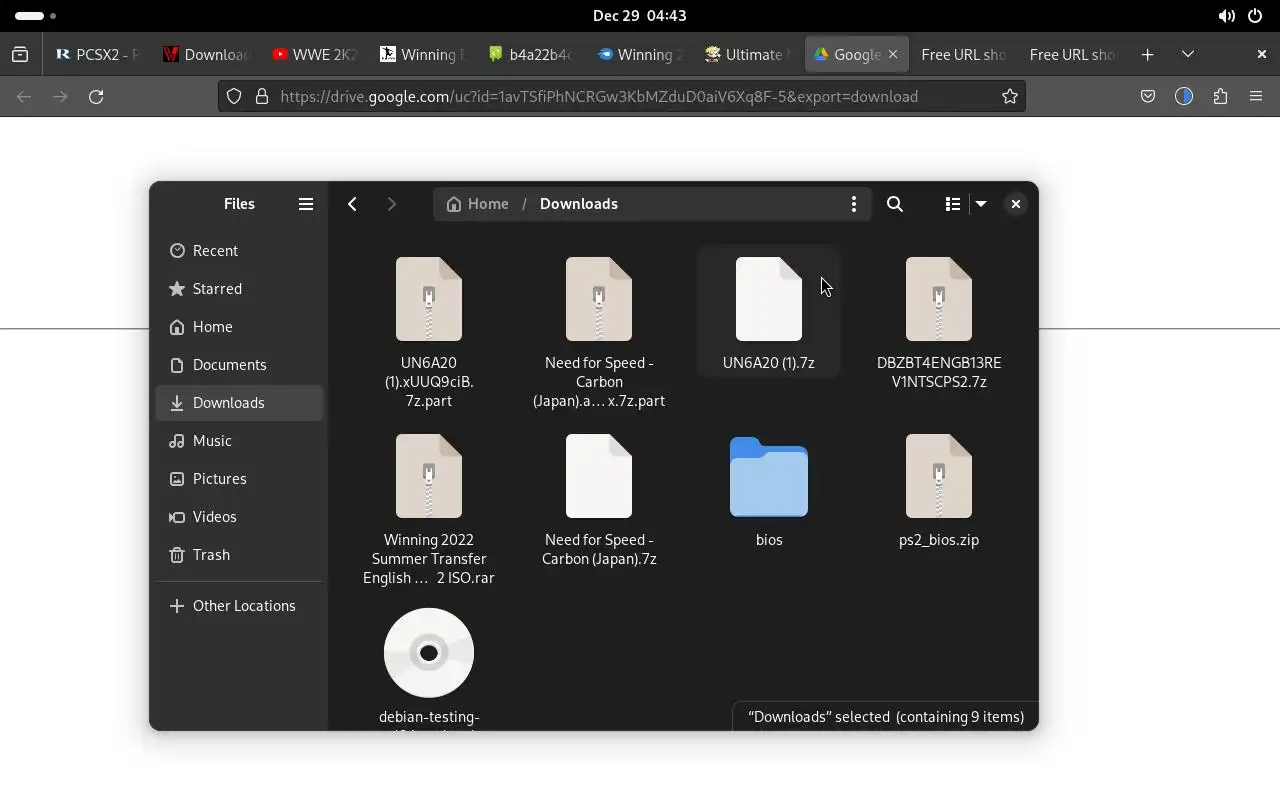
Task: Switch to first Winning browser tab
Action: (x=422, y=55)
